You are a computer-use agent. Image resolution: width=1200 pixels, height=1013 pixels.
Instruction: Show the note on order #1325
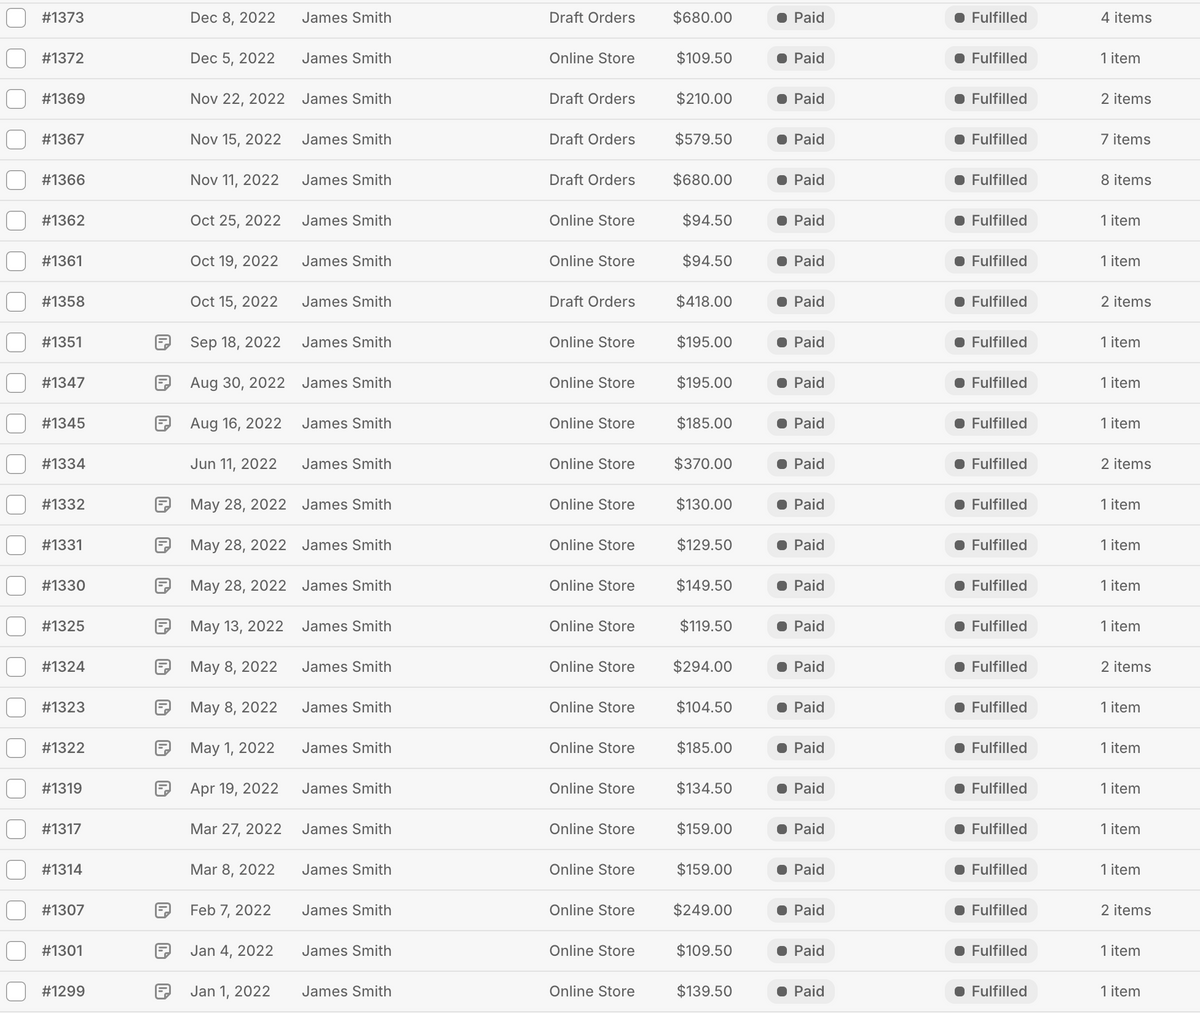[162, 626]
